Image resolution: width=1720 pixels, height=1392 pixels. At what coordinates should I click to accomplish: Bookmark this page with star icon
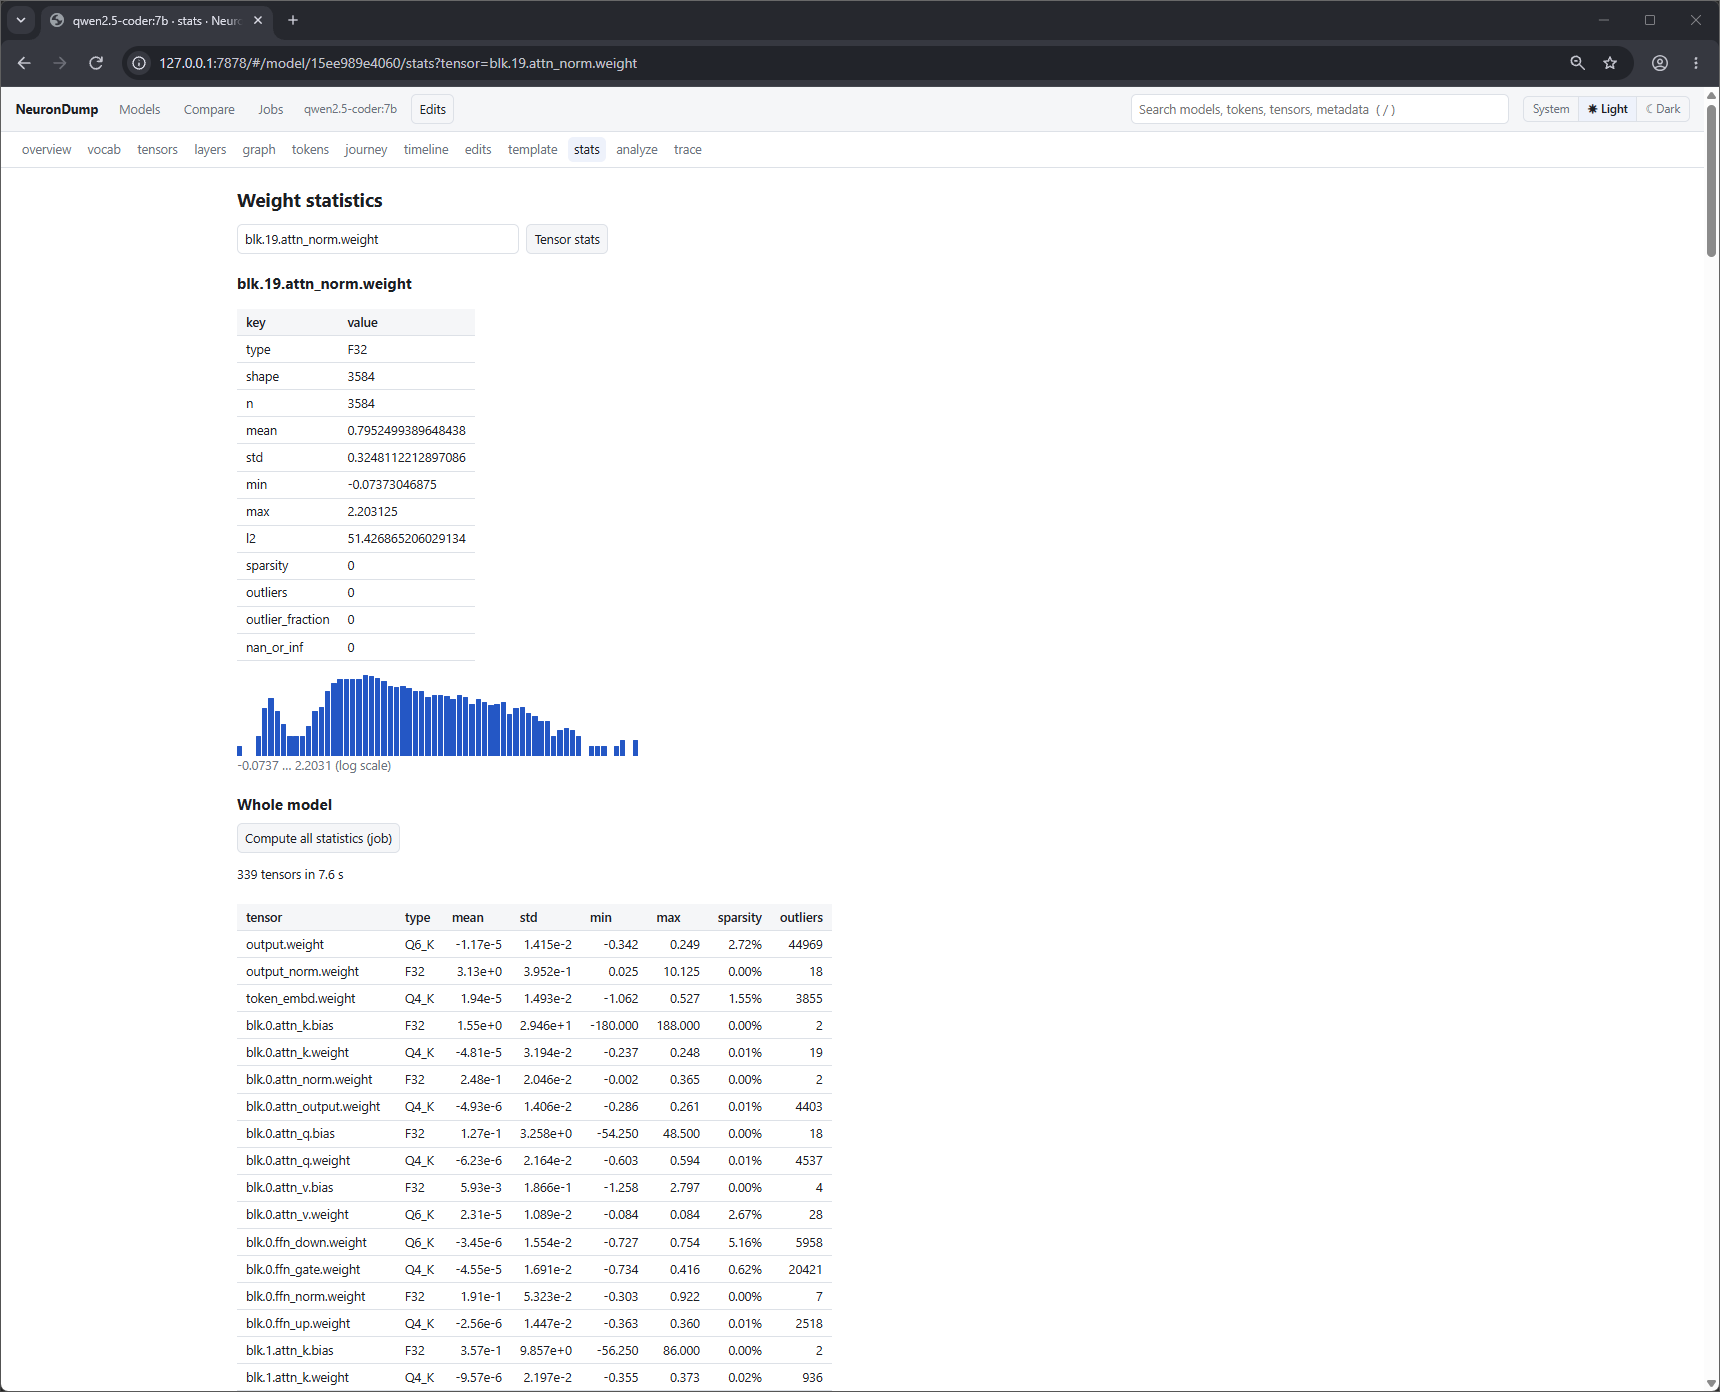[x=1610, y=63]
